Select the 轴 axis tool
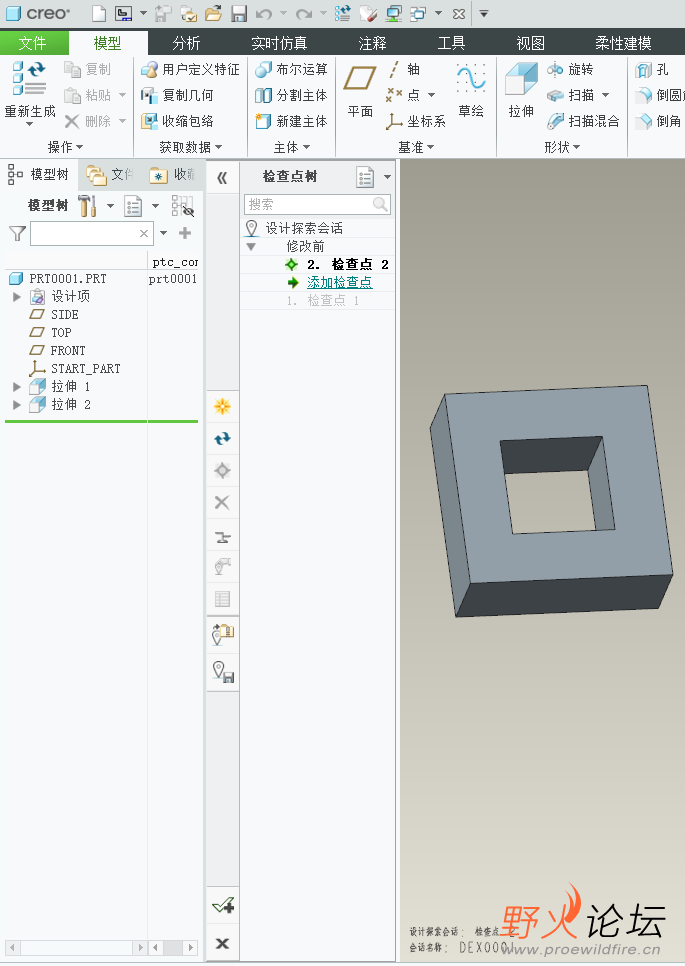The width and height of the screenshot is (685, 966). (403, 69)
